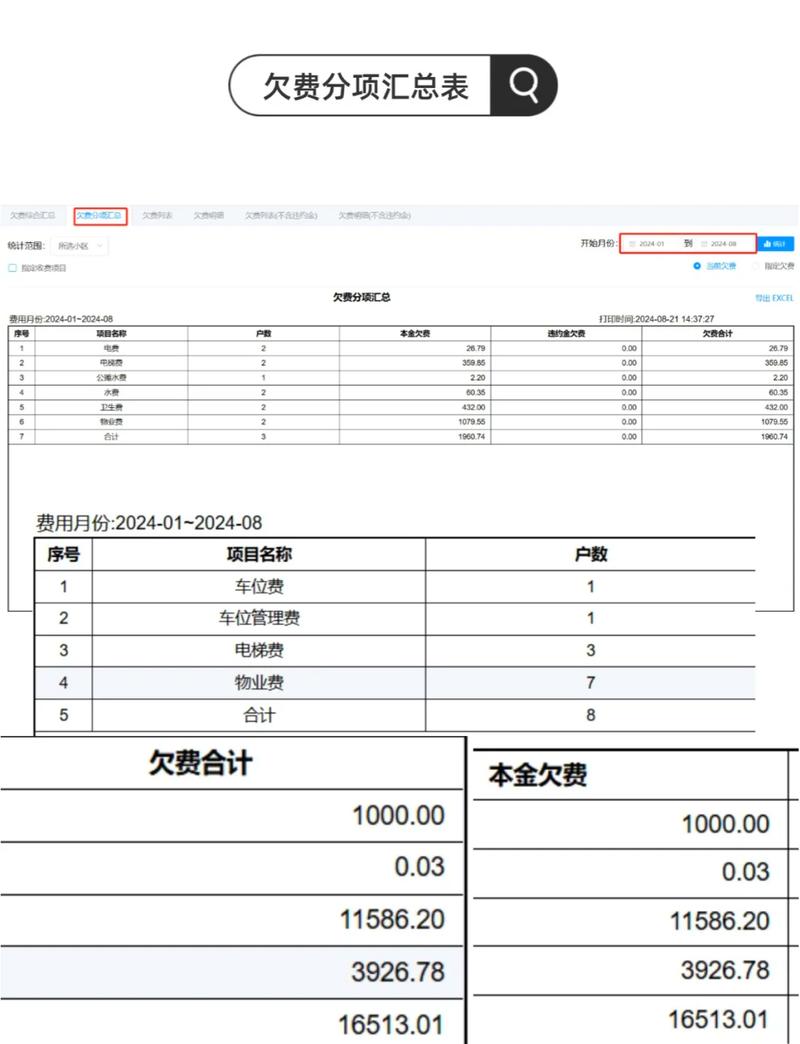
Task: Click the end month field 2024-08
Action: click(x=723, y=244)
